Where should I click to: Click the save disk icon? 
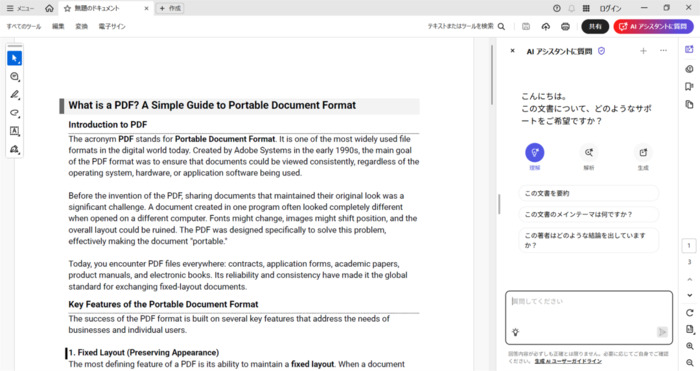(x=526, y=27)
